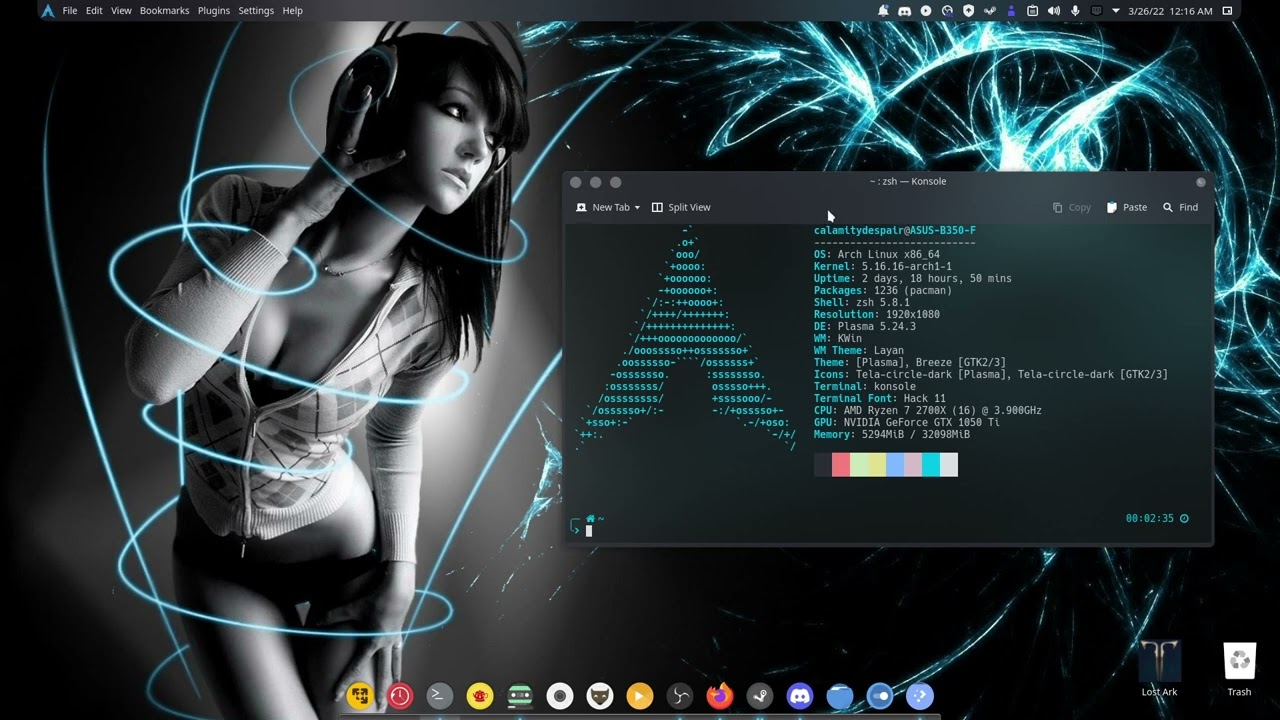The height and width of the screenshot is (720, 1280).
Task: Launch the white record-circle dock icon
Action: (560, 695)
